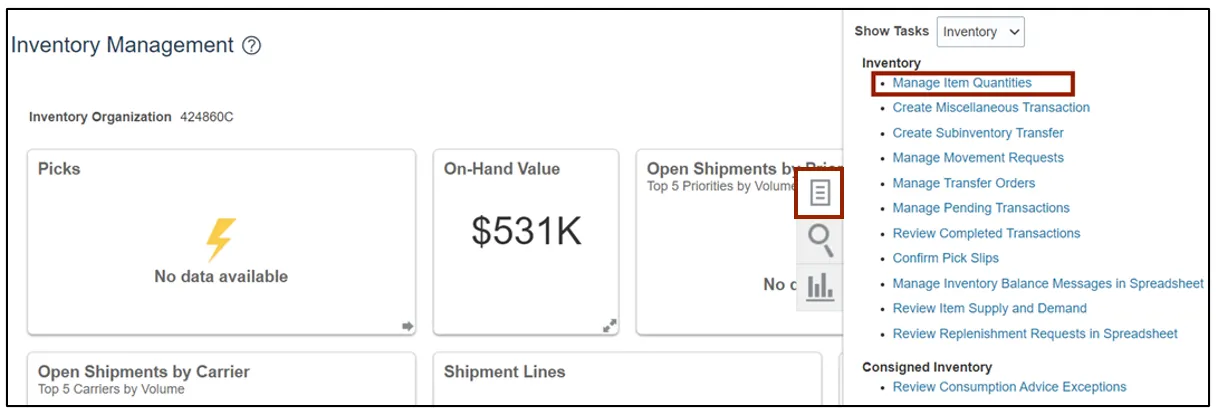Click Manage Pending Transactions link
1218x412 pixels.
tap(980, 208)
